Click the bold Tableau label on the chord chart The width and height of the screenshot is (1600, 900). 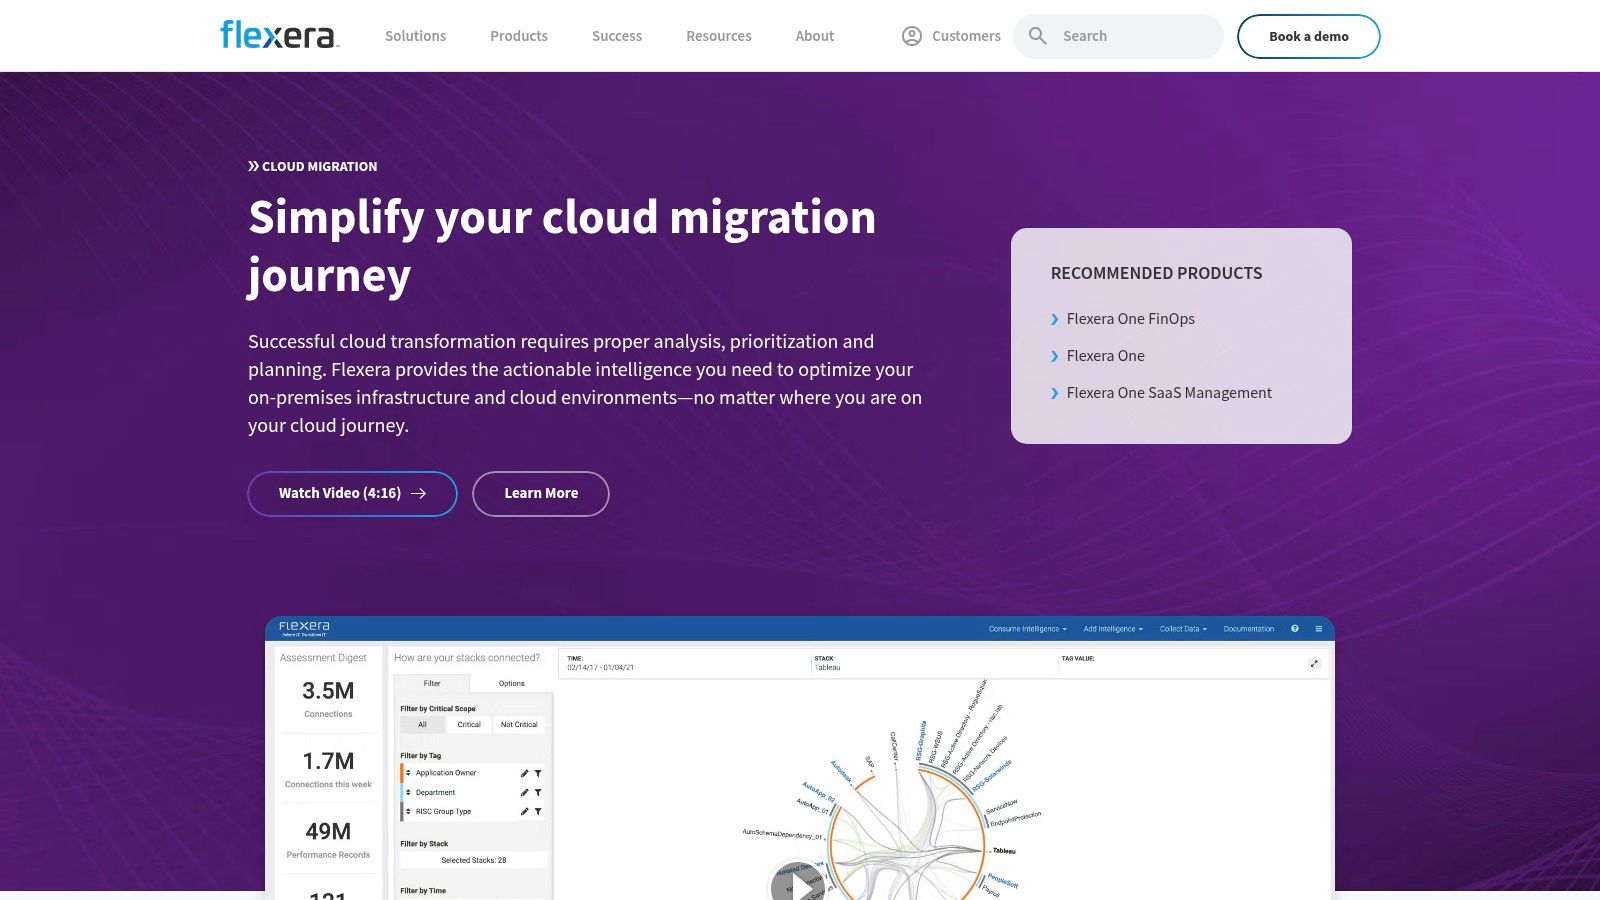tap(1004, 851)
